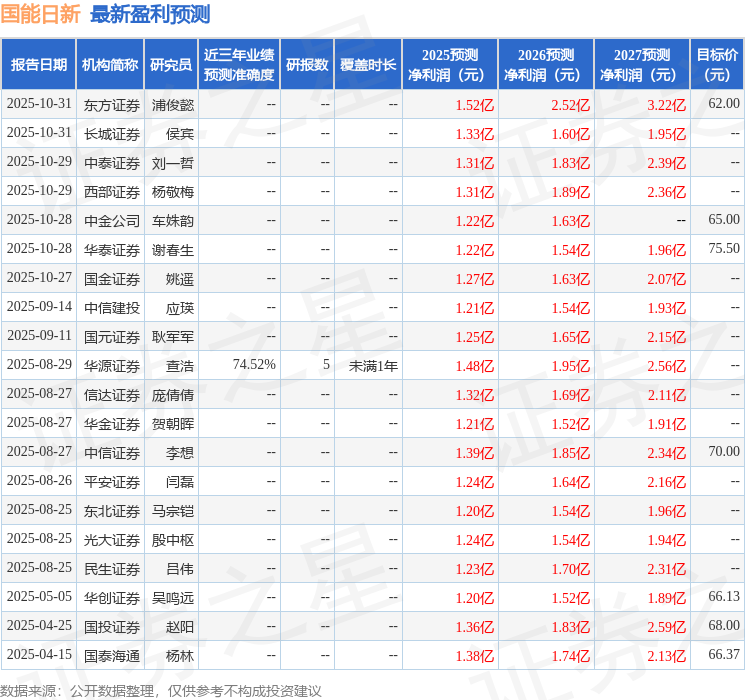This screenshot has width=745, height=700.
Task: Select the 国元证券 institution cell
Action: coord(112,337)
